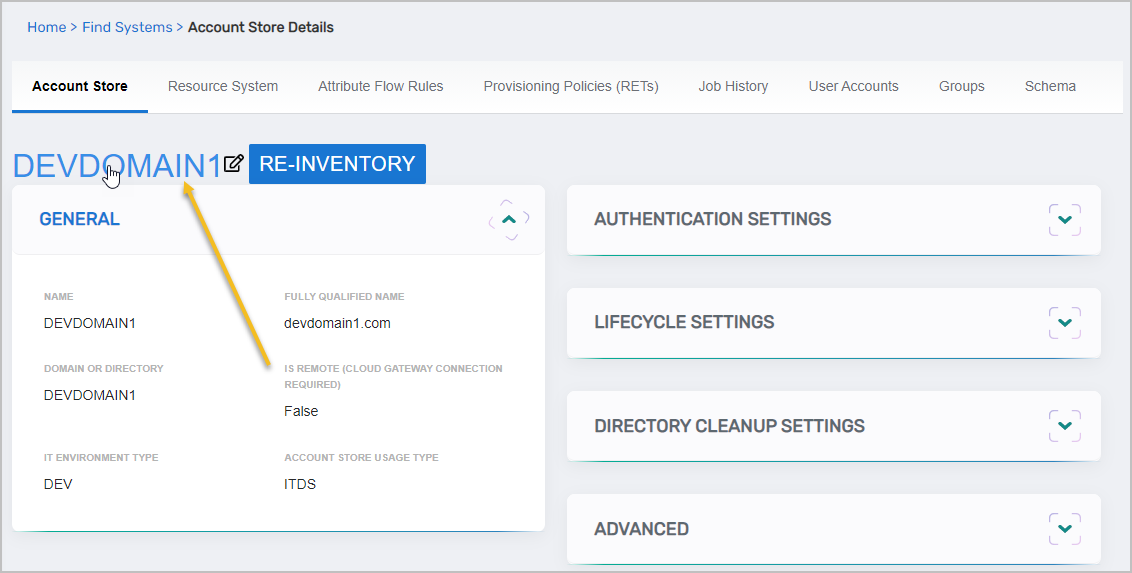The height and width of the screenshot is (573, 1132).
Task: Expand Directory Cleanup Settings section
Action: 1064,425
